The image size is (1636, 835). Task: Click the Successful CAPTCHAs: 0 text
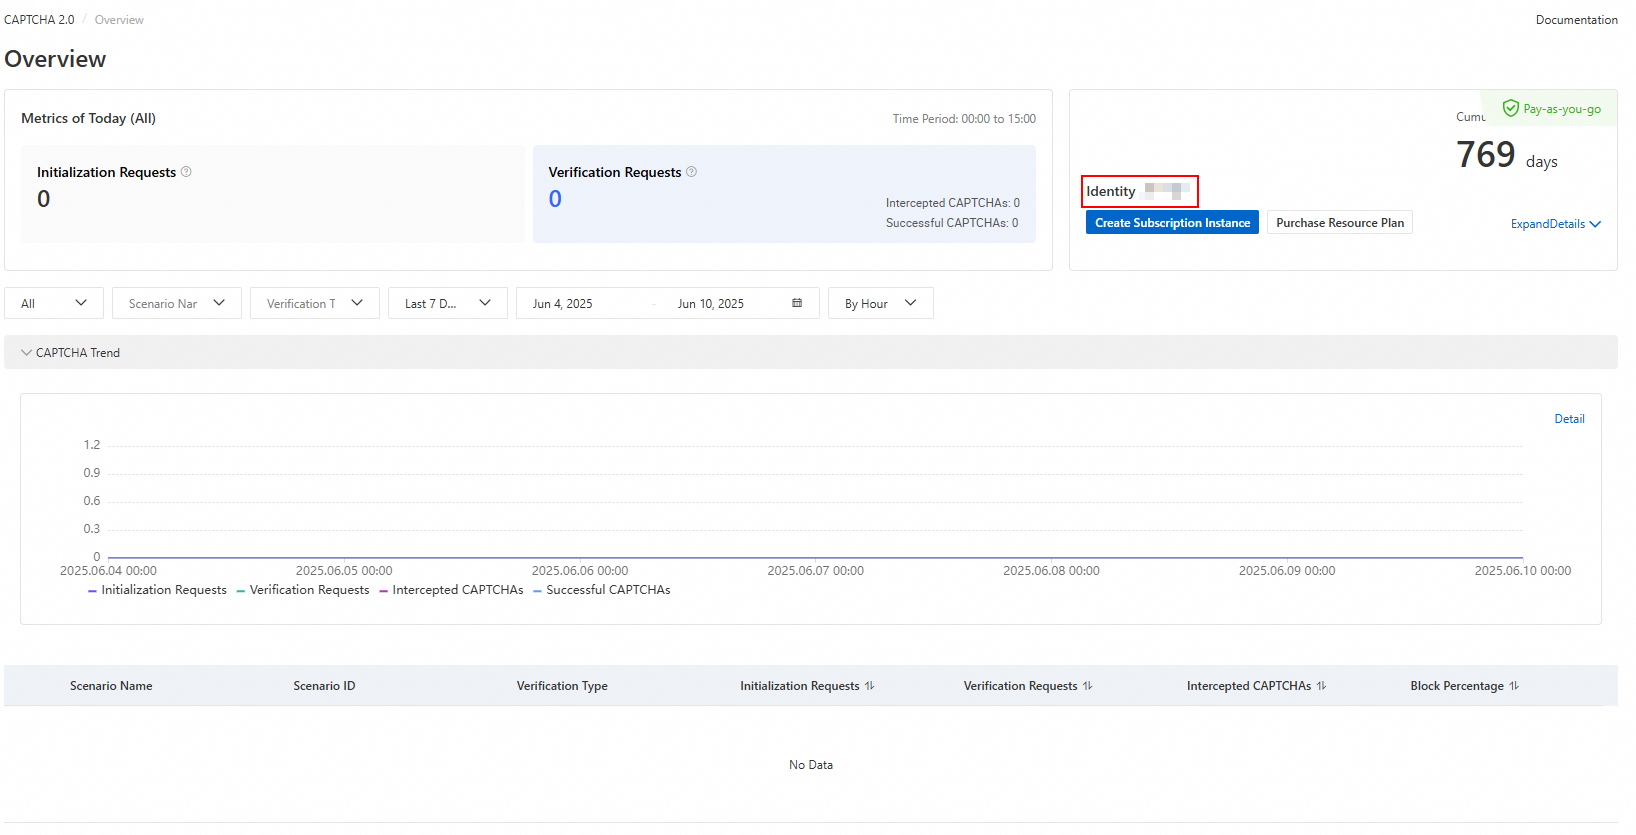point(952,223)
